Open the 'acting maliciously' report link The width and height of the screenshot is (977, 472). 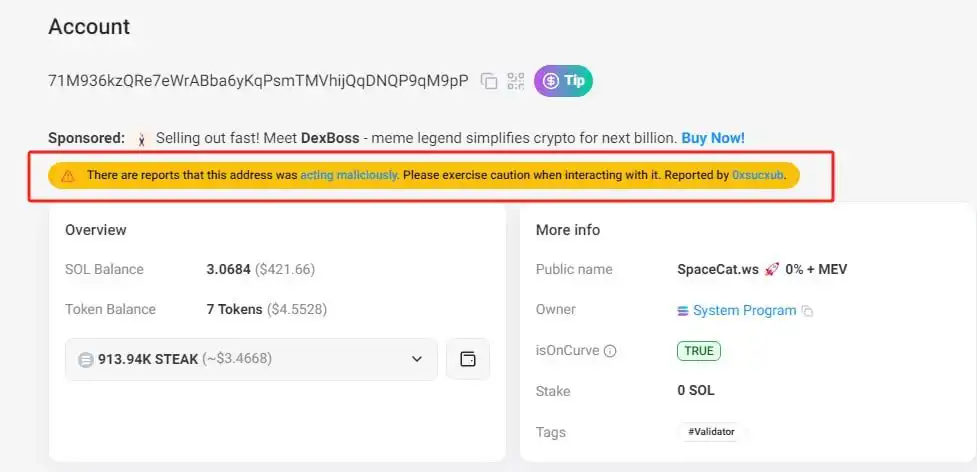pyautogui.click(x=349, y=175)
